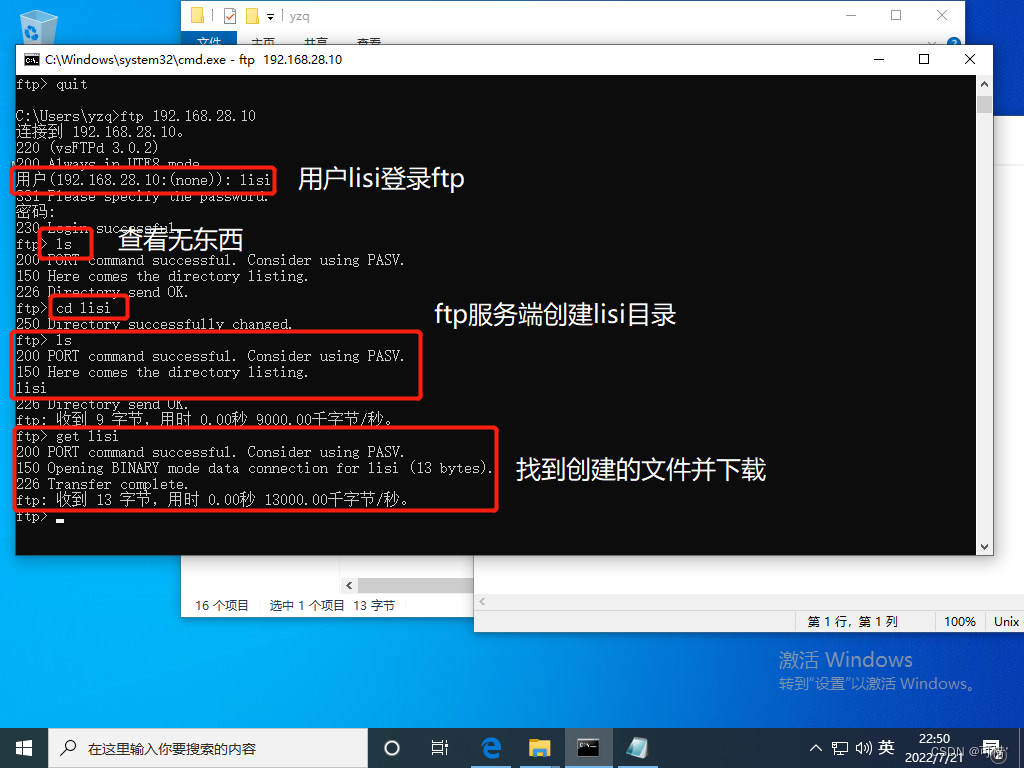1024x768 pixels.
Task: Click the cmd.exe icon in its title bar
Action: point(31,59)
